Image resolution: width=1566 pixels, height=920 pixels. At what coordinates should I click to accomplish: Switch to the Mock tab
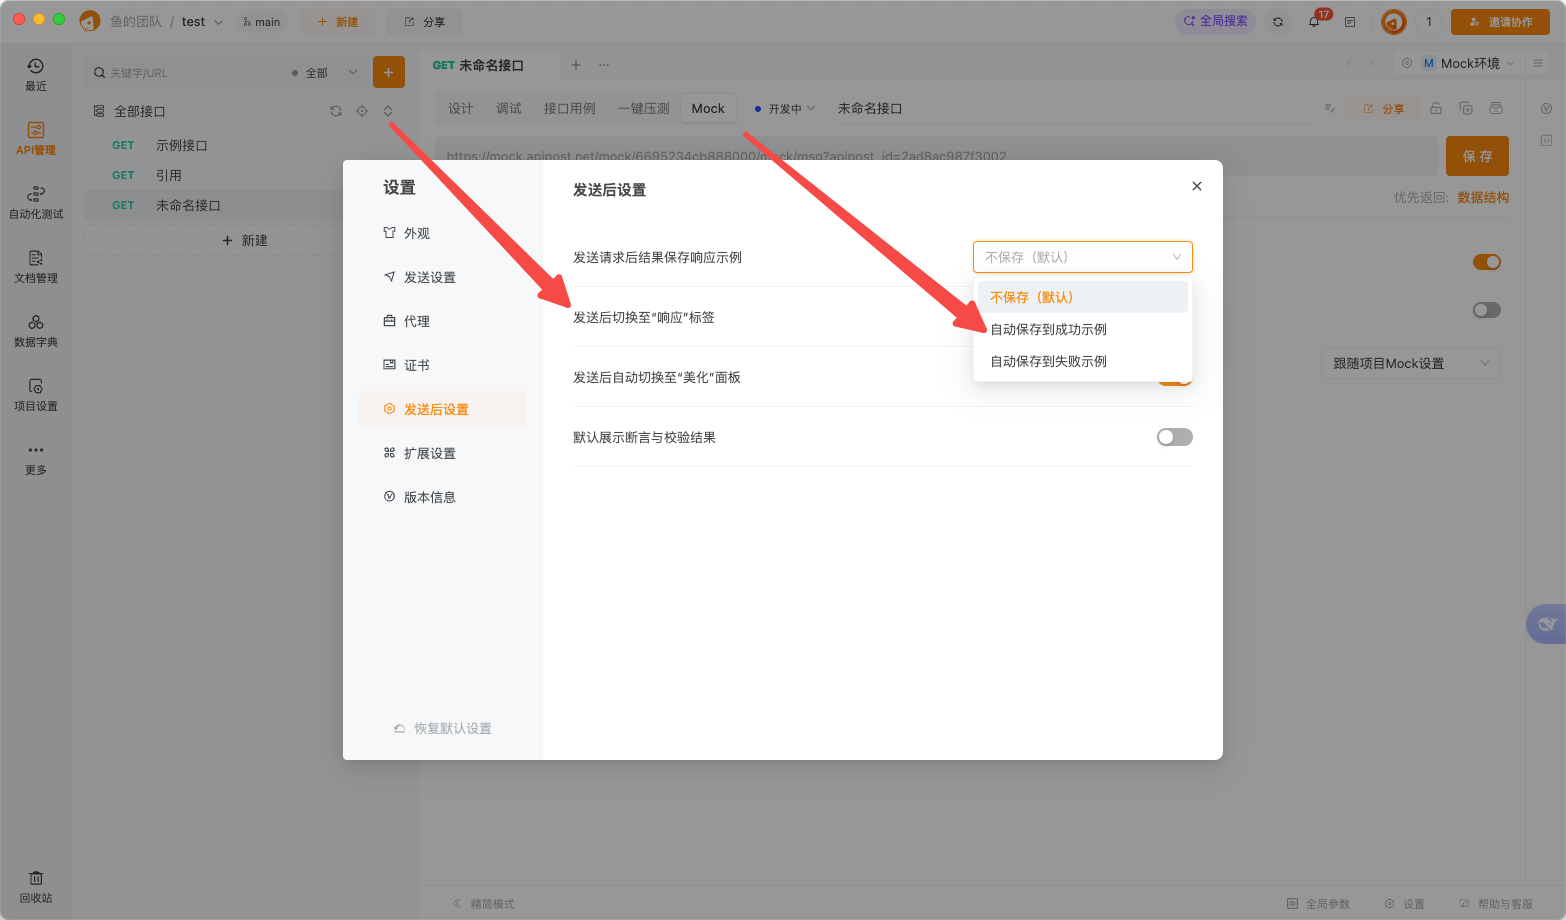[708, 108]
